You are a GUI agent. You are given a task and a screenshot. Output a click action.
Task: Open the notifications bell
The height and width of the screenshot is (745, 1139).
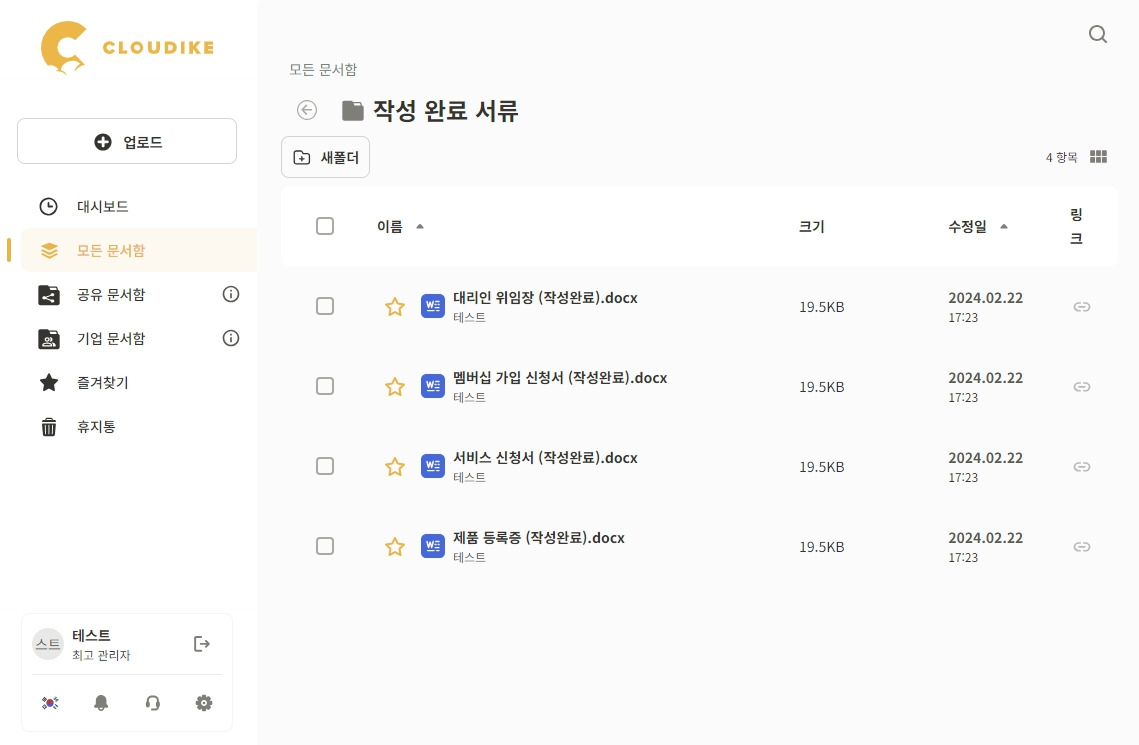tap(101, 703)
